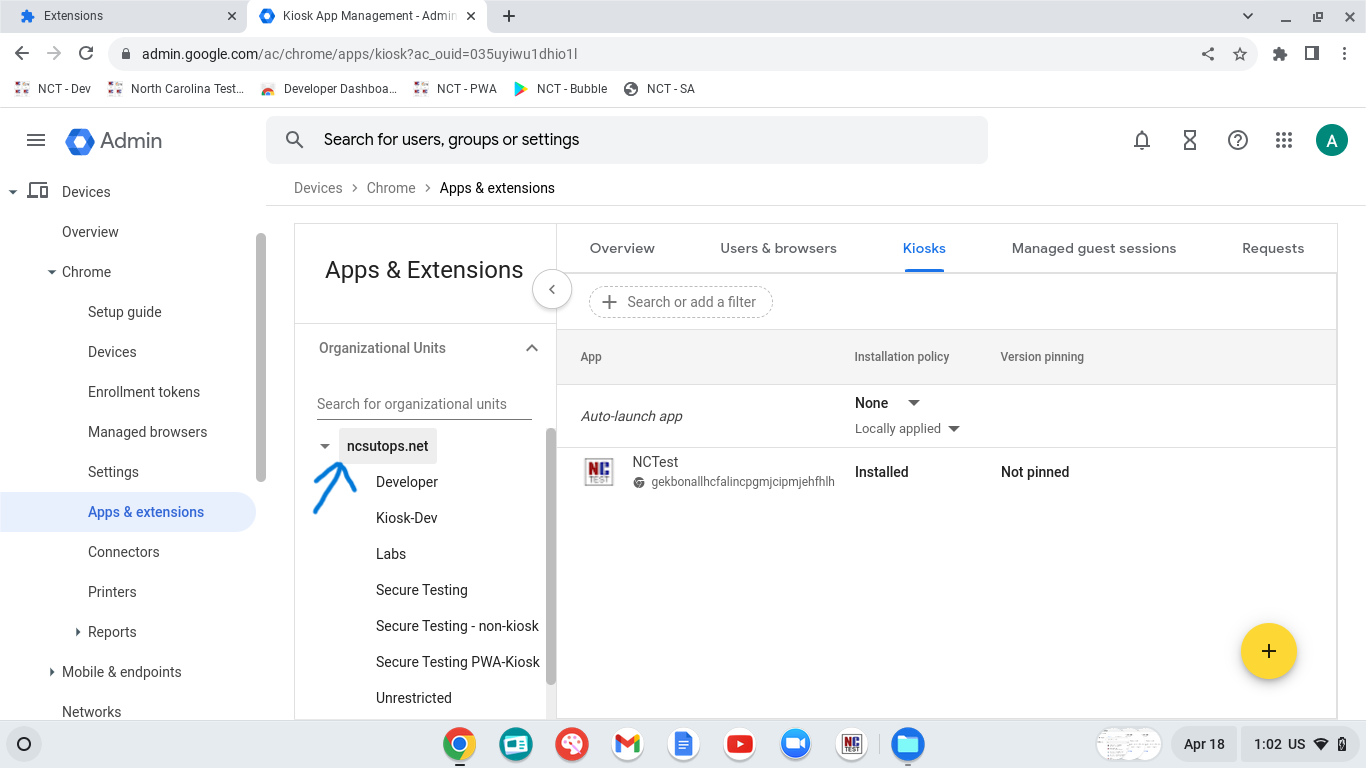This screenshot has height=768, width=1366.
Task: Reload the page
Action: point(86,54)
